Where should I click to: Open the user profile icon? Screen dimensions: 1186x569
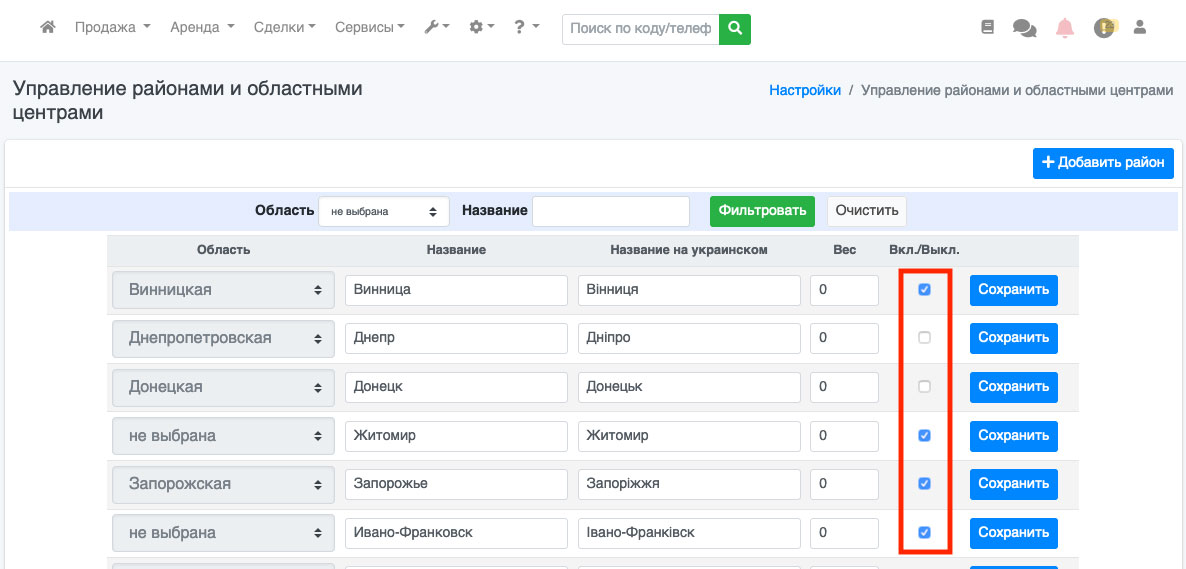coord(1139,28)
